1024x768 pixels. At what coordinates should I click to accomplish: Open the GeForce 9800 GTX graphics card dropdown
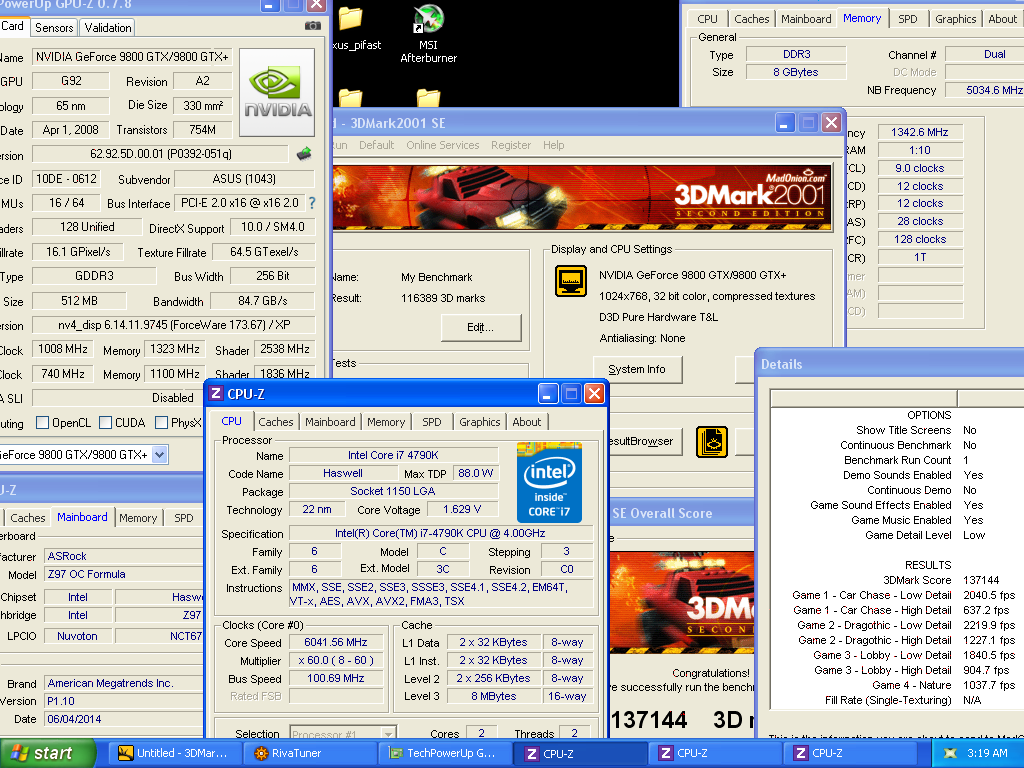tap(160, 455)
